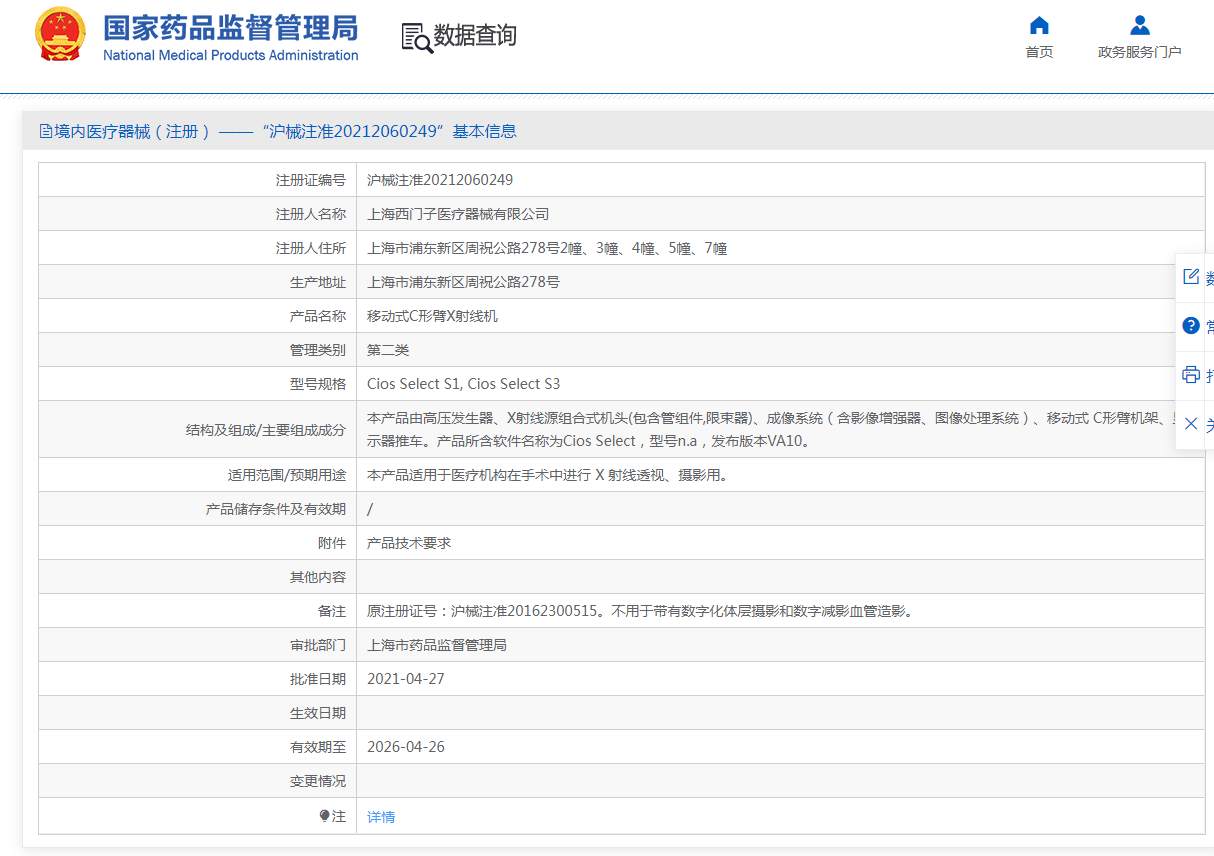Image resolution: width=1214 pixels, height=856 pixels.
Task: Click the value 移动式C形臂X射线机
Action: coord(432,316)
